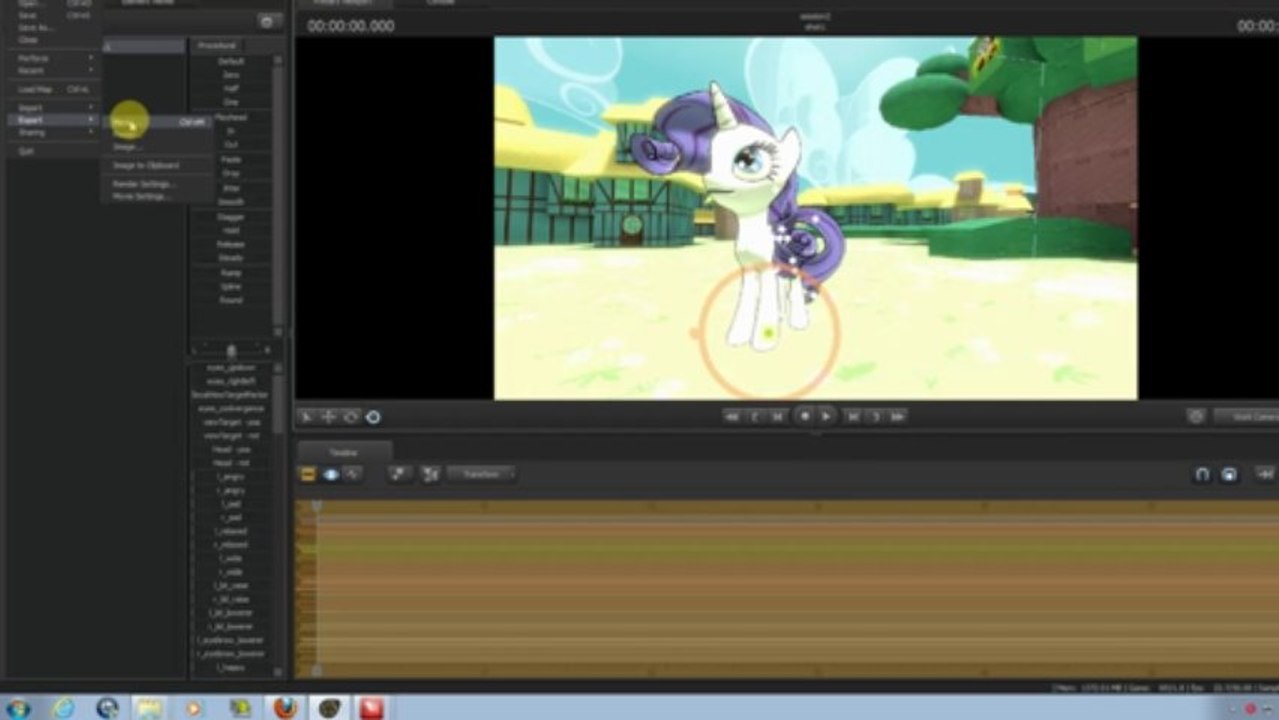Activate the move manipulator tool
The height and width of the screenshot is (720, 1279).
coord(329,417)
